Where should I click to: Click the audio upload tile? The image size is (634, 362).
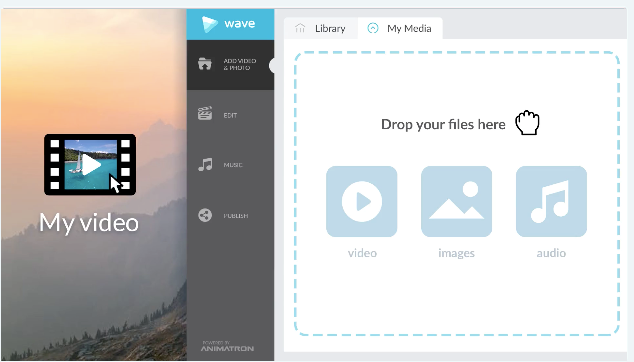pos(551,201)
